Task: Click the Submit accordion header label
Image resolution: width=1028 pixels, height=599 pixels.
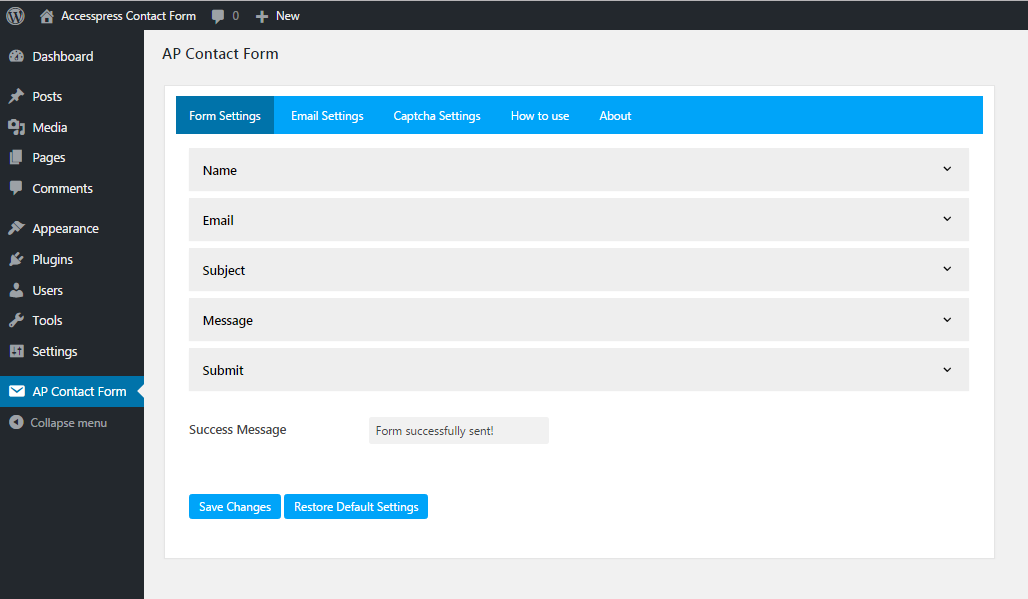Action: (223, 370)
